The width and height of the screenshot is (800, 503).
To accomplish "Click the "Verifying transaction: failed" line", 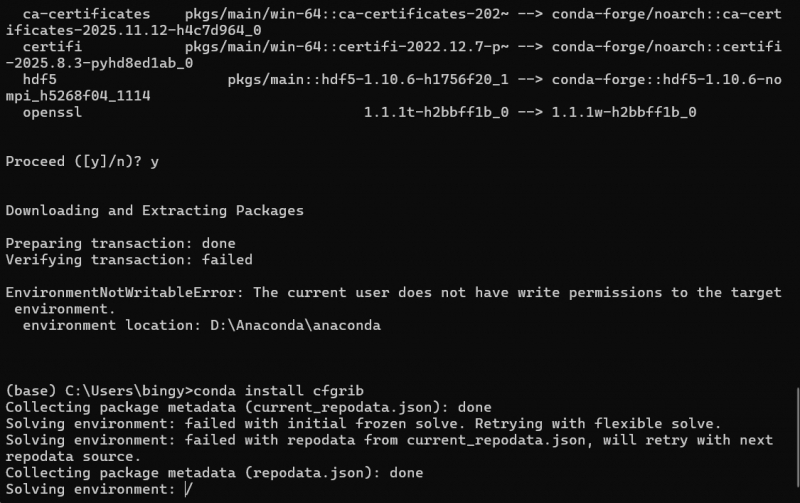I will click(129, 260).
